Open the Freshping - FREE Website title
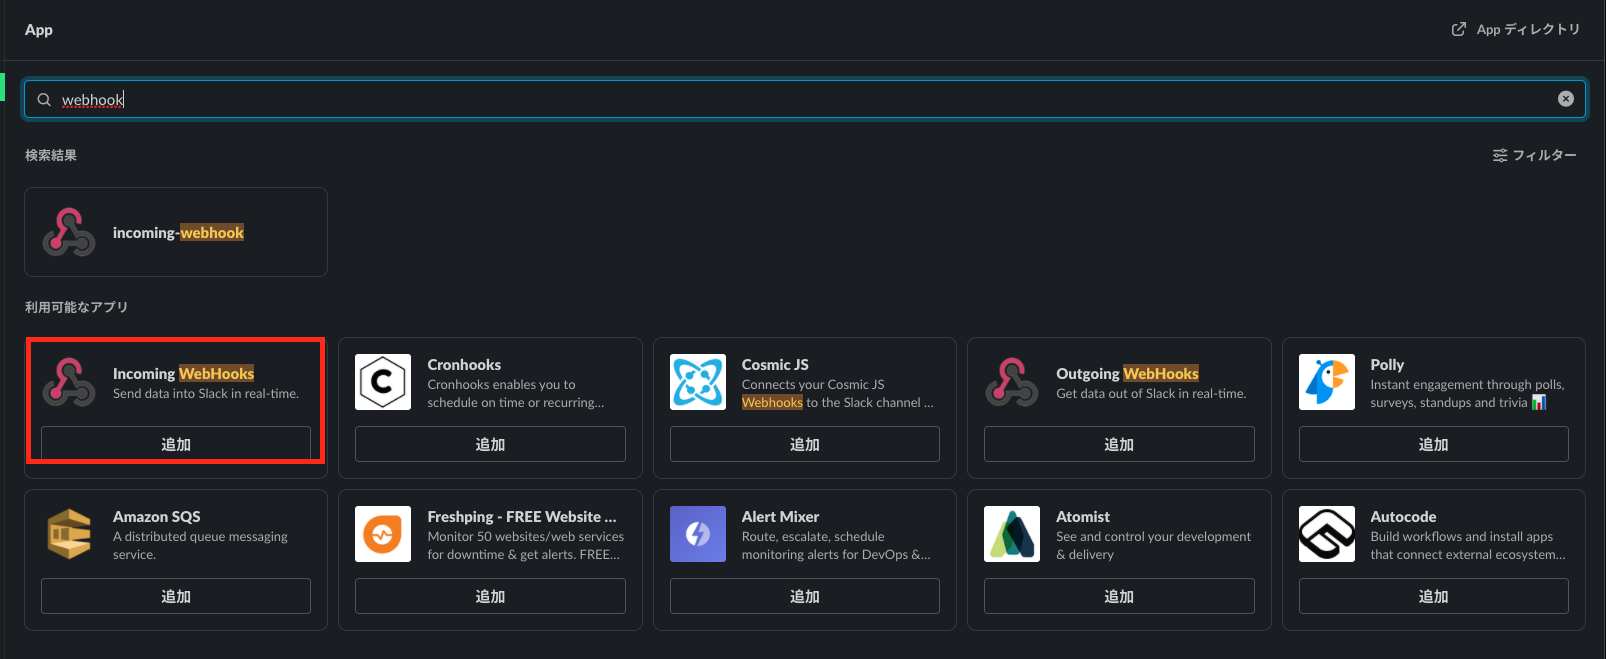 click(522, 516)
